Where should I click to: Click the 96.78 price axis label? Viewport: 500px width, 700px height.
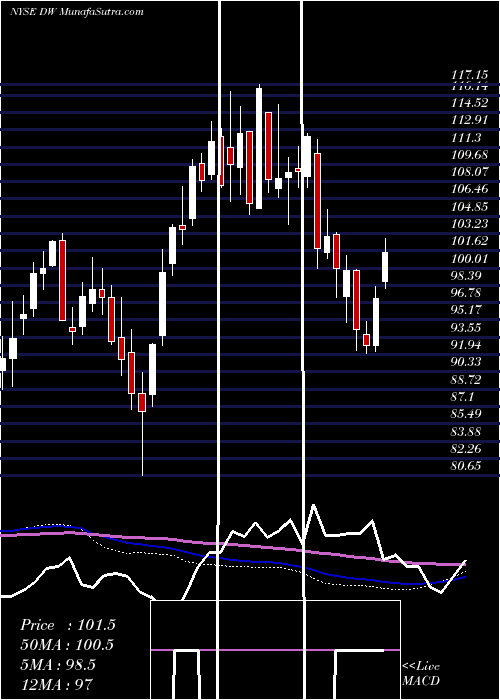click(466, 293)
